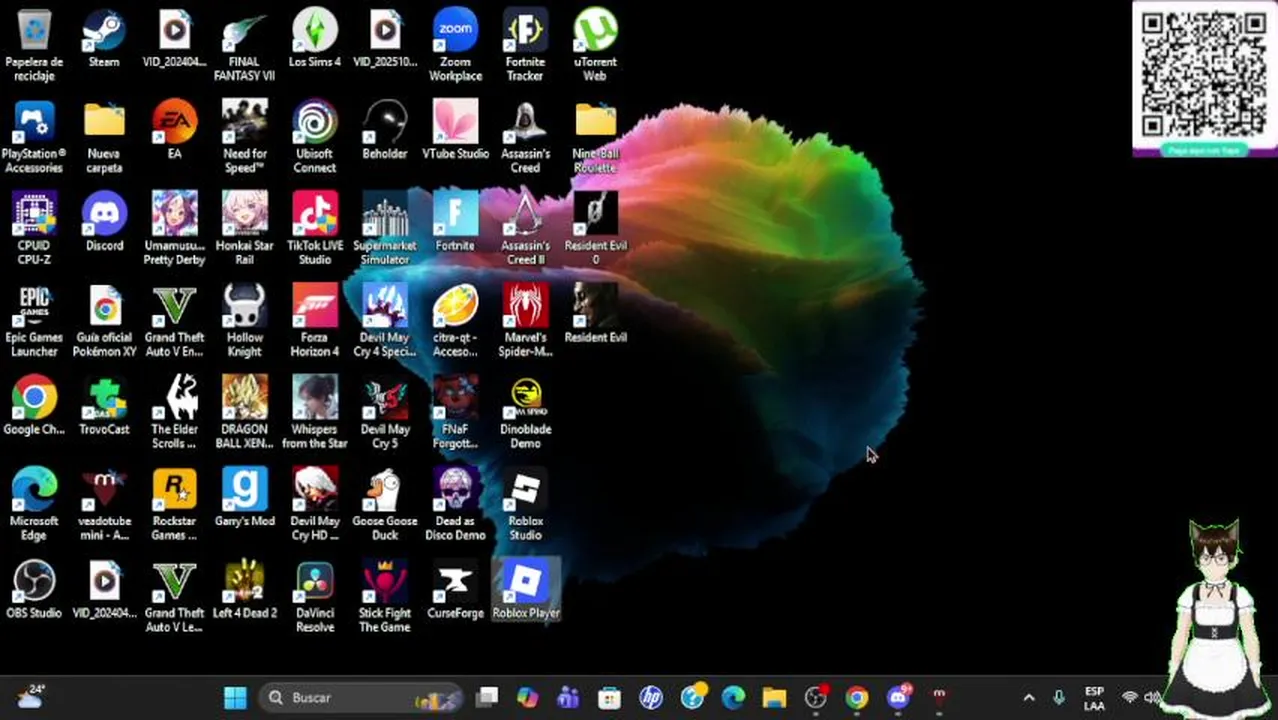
Task: Select Devil May Cry 4 Special icon
Action: point(385,322)
